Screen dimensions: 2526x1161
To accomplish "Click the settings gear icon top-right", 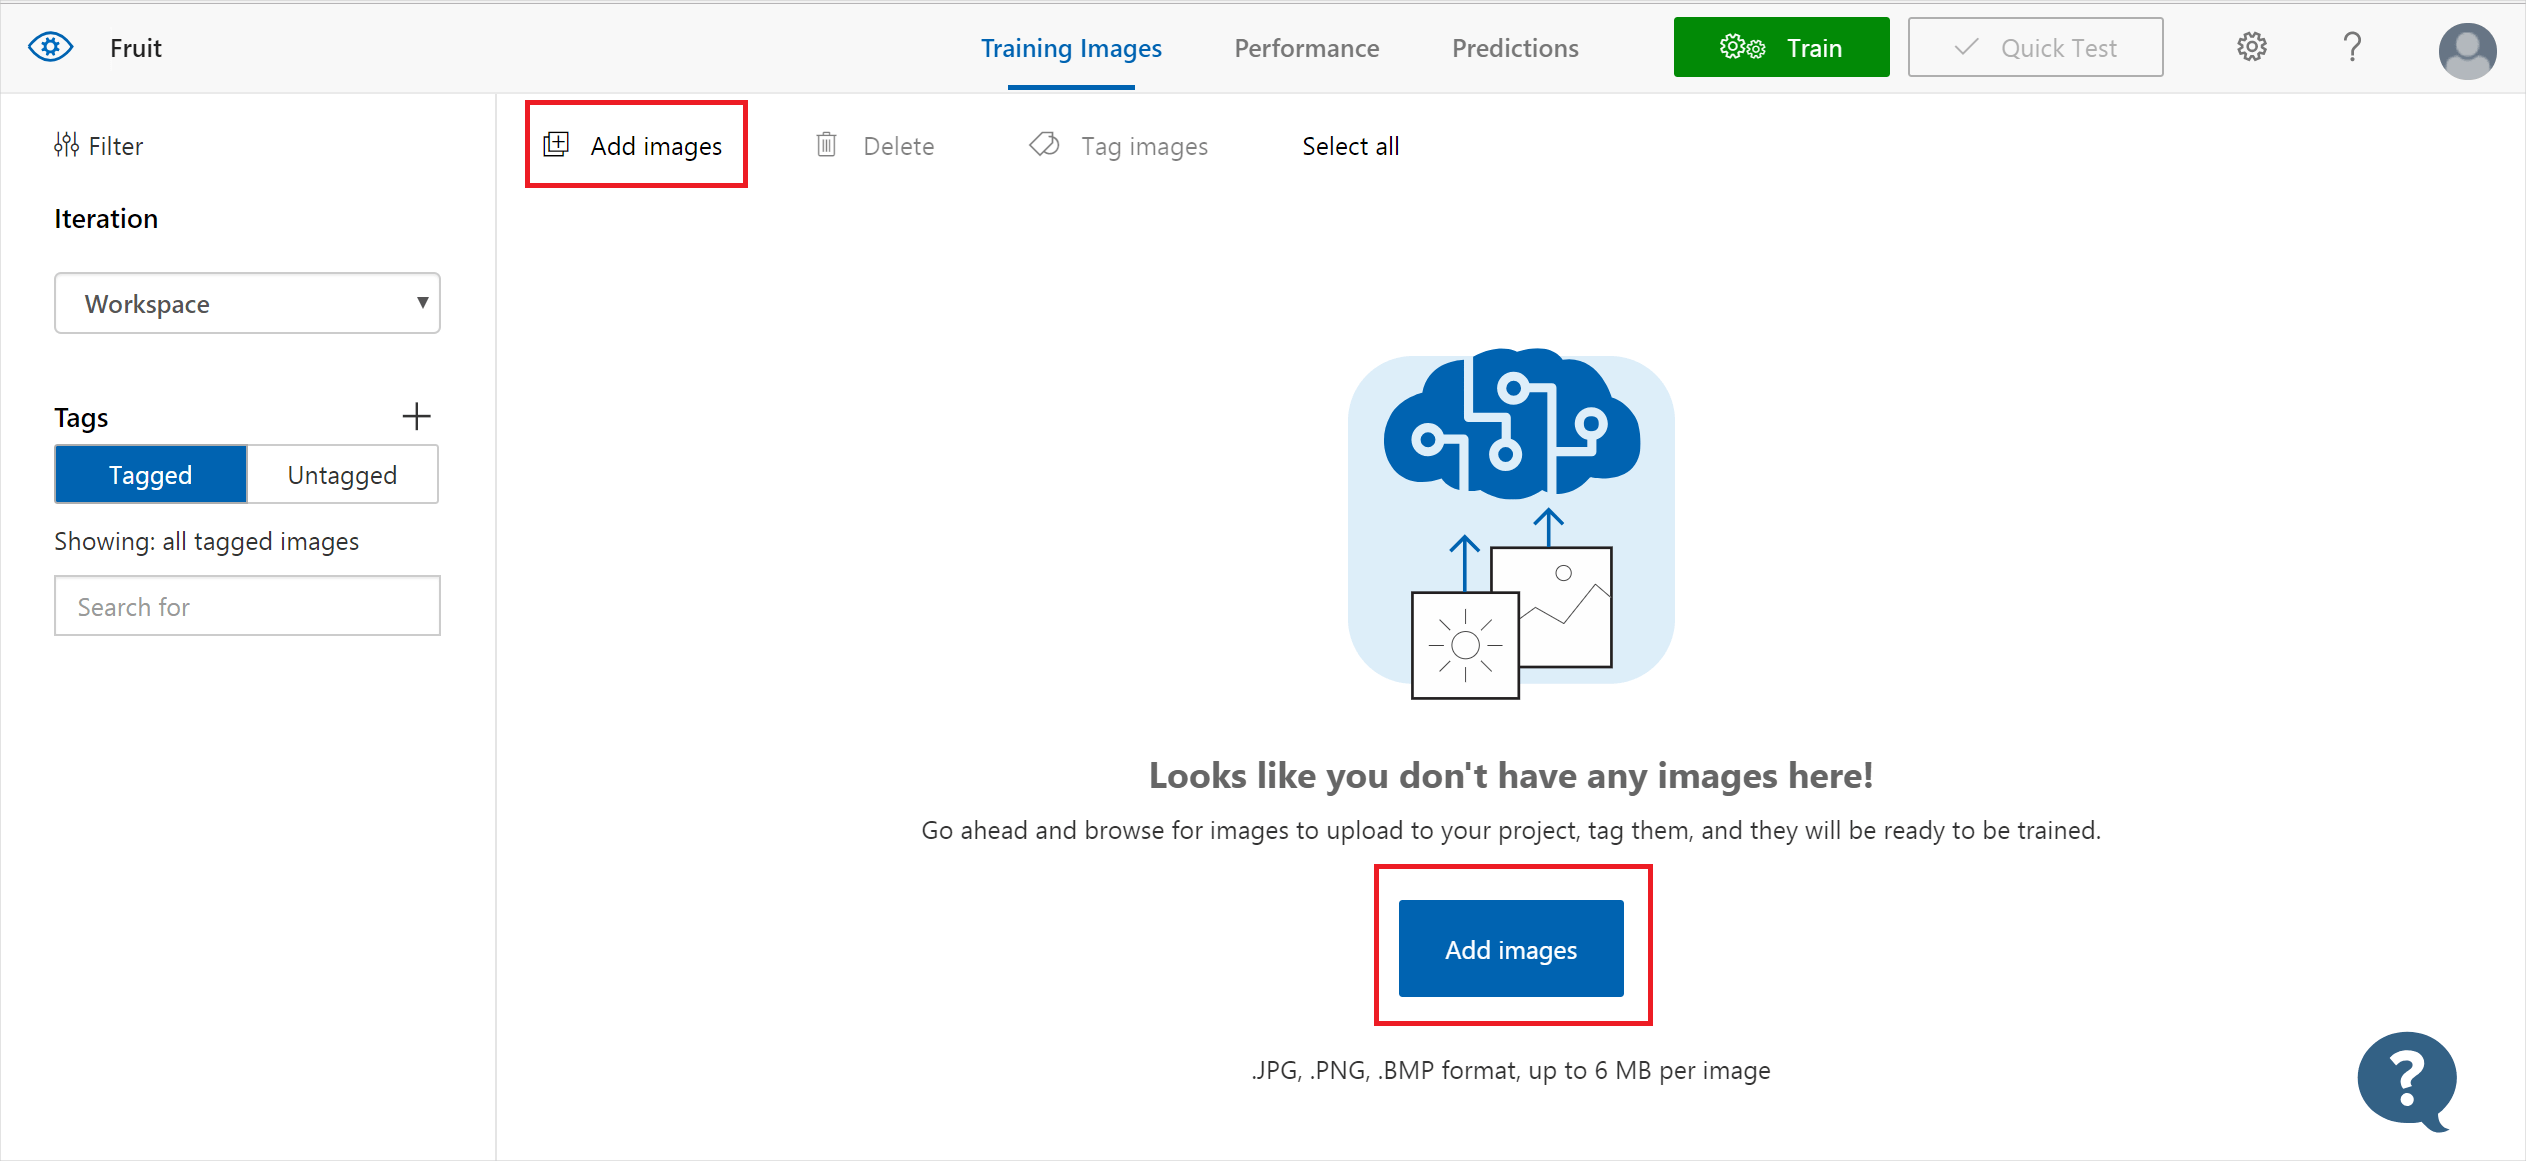I will coord(2252,47).
